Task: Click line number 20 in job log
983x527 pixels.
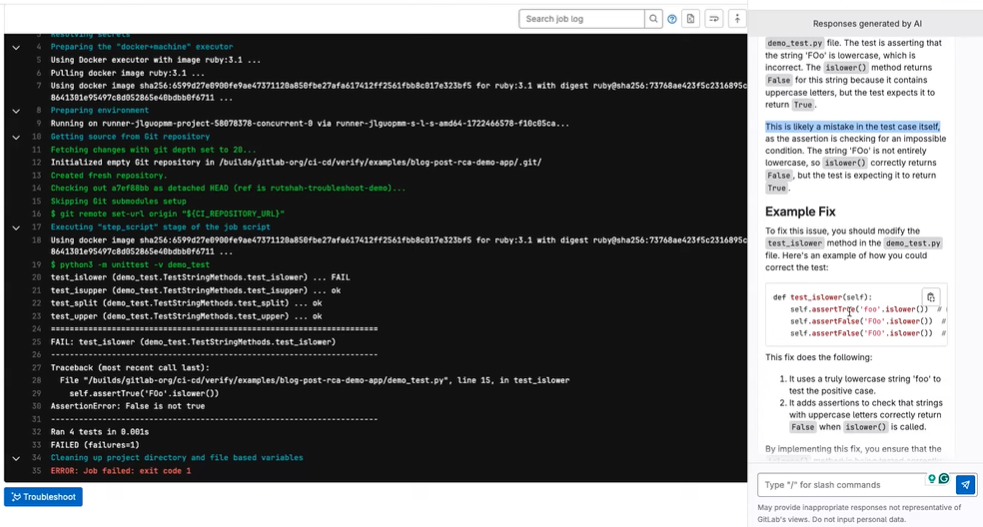Action: [x=36, y=278]
